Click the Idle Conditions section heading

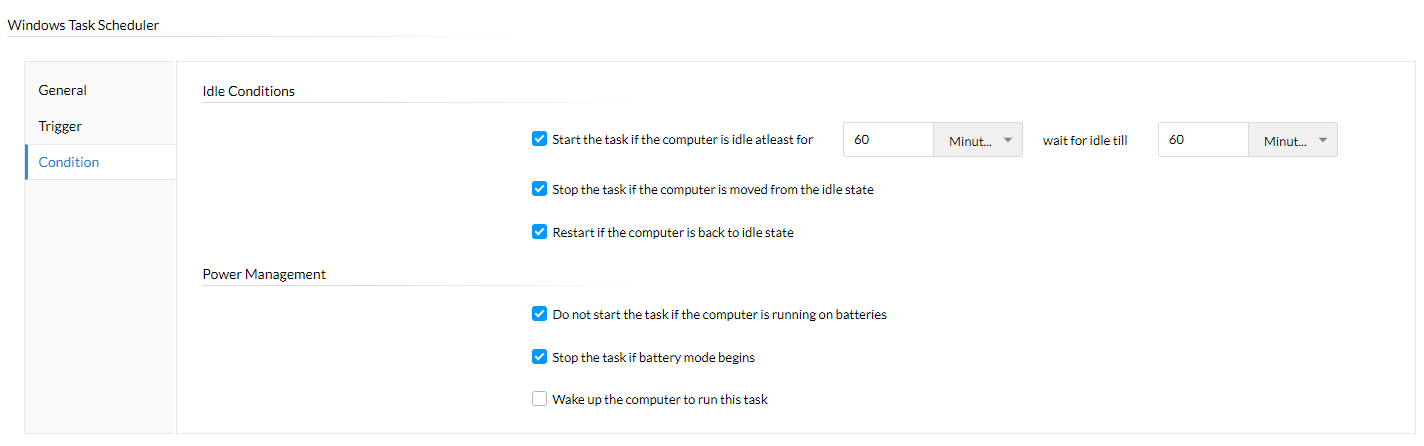(x=249, y=91)
